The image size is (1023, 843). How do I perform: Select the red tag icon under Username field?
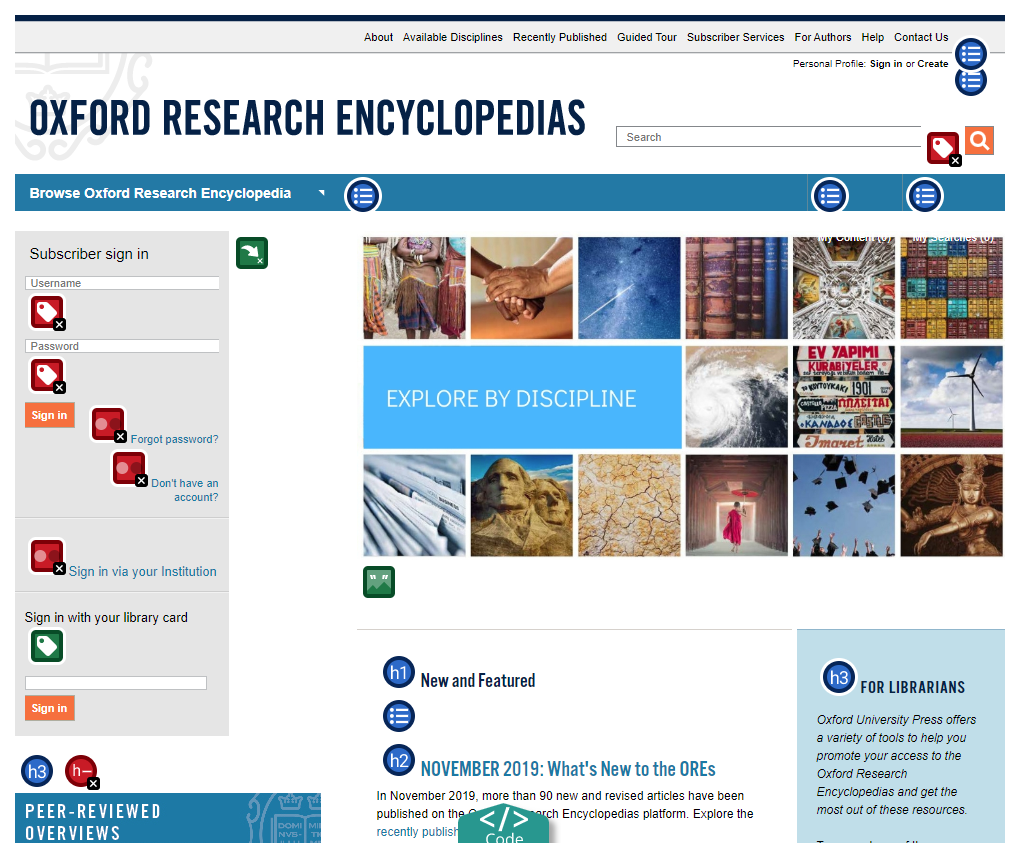[47, 312]
